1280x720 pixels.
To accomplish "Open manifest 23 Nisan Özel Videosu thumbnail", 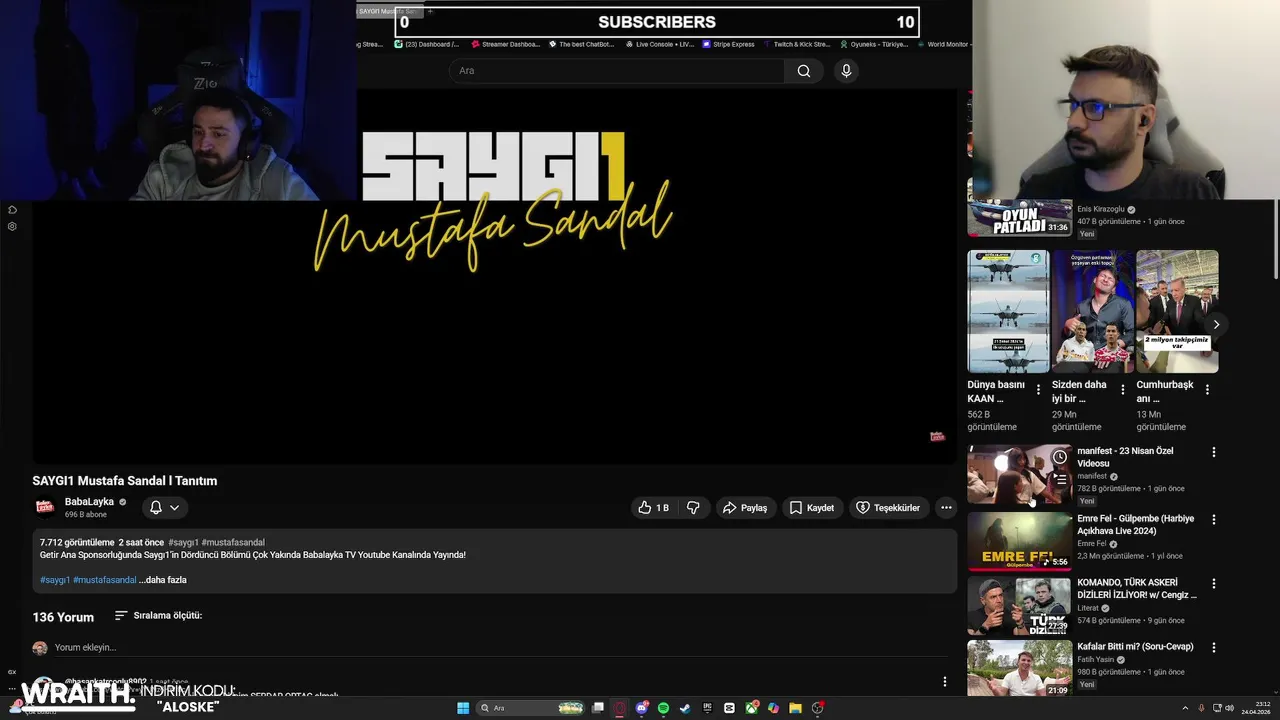I will pyautogui.click(x=1019, y=475).
